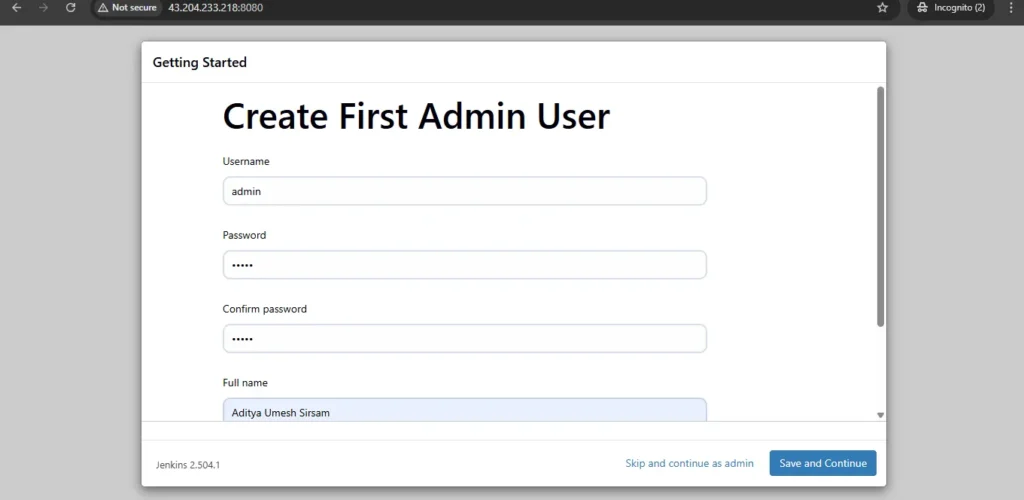Click the Confirm password label
Viewport: 1024px width, 500px height.
coord(264,309)
